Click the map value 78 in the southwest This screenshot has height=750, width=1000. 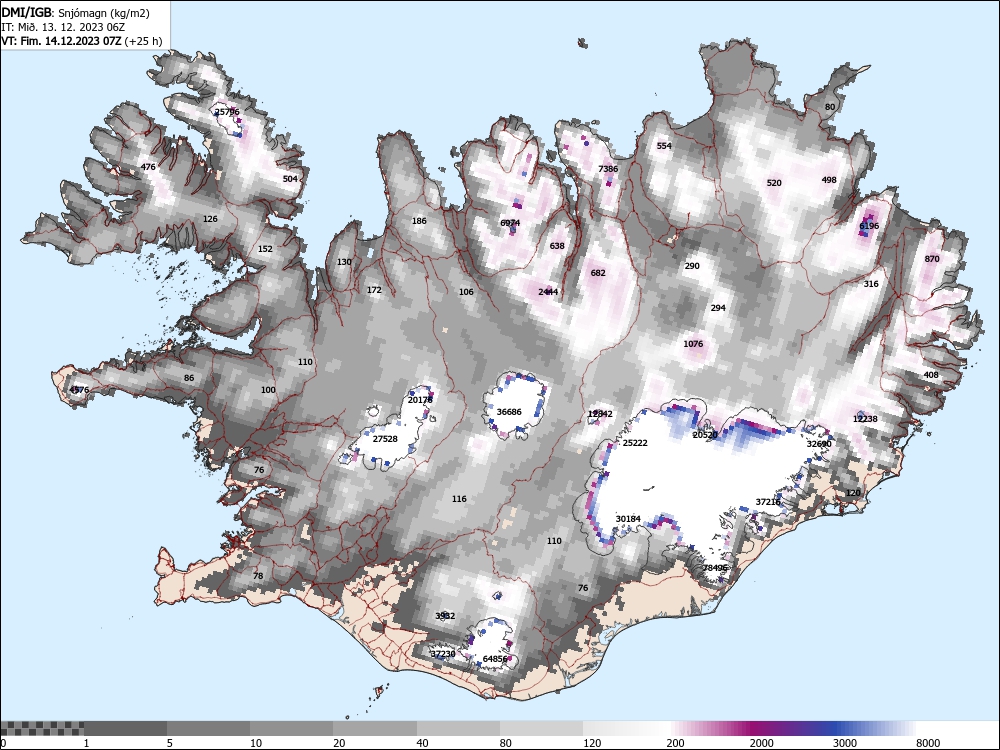[x=258, y=576]
